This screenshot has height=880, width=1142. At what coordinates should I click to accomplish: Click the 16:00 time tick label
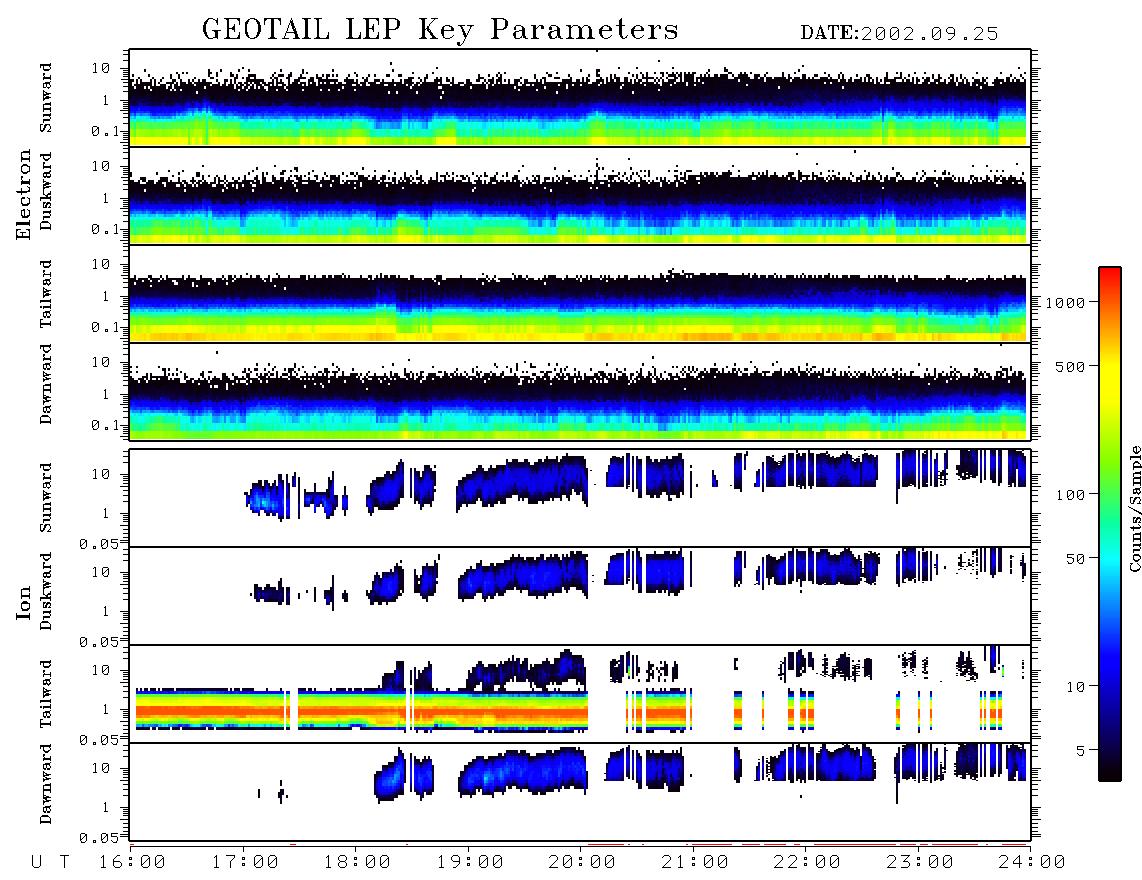click(132, 863)
